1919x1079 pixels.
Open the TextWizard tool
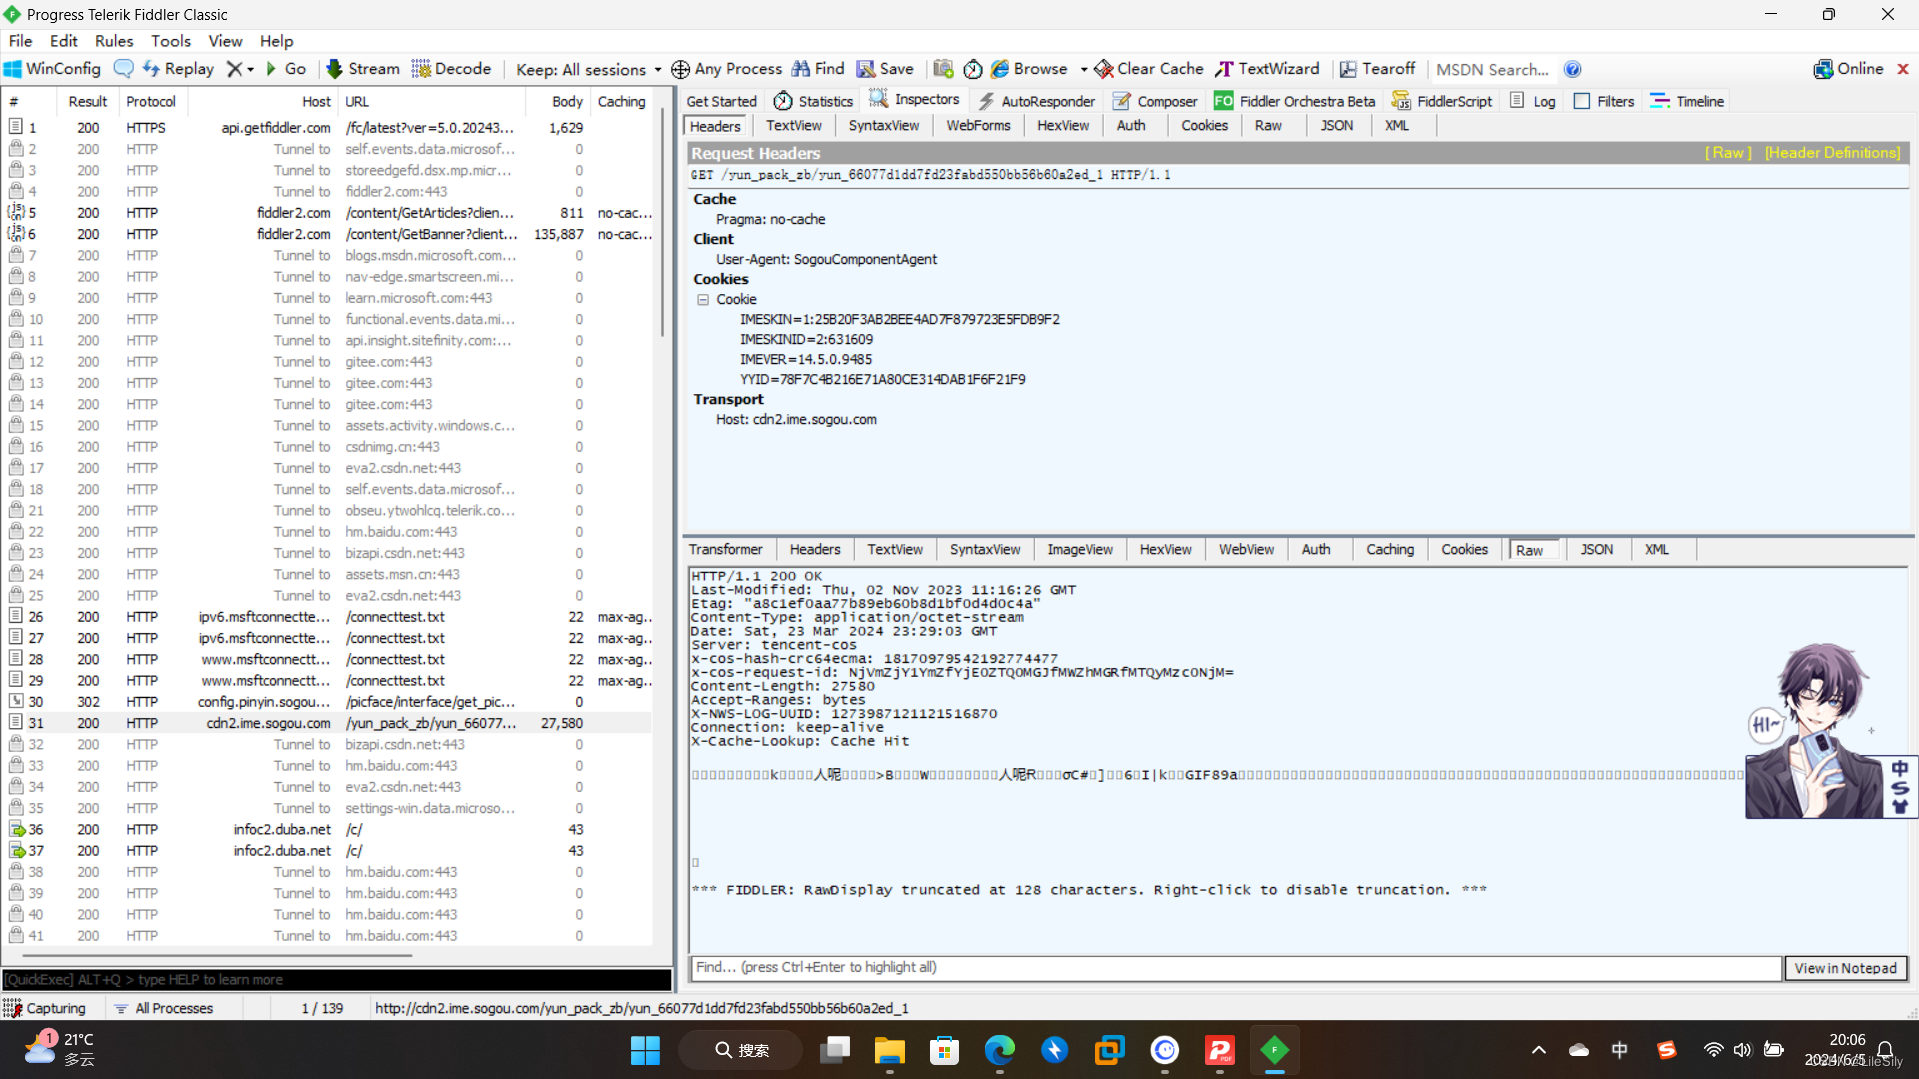(x=1267, y=69)
